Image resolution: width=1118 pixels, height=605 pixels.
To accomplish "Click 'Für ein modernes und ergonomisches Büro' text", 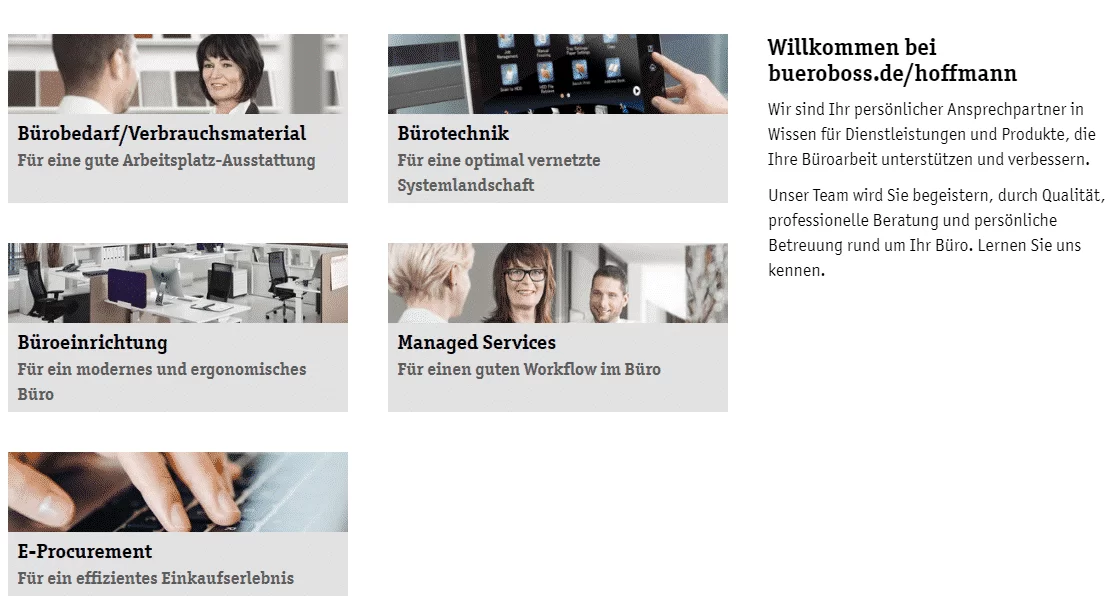I will pyautogui.click(x=162, y=381).
